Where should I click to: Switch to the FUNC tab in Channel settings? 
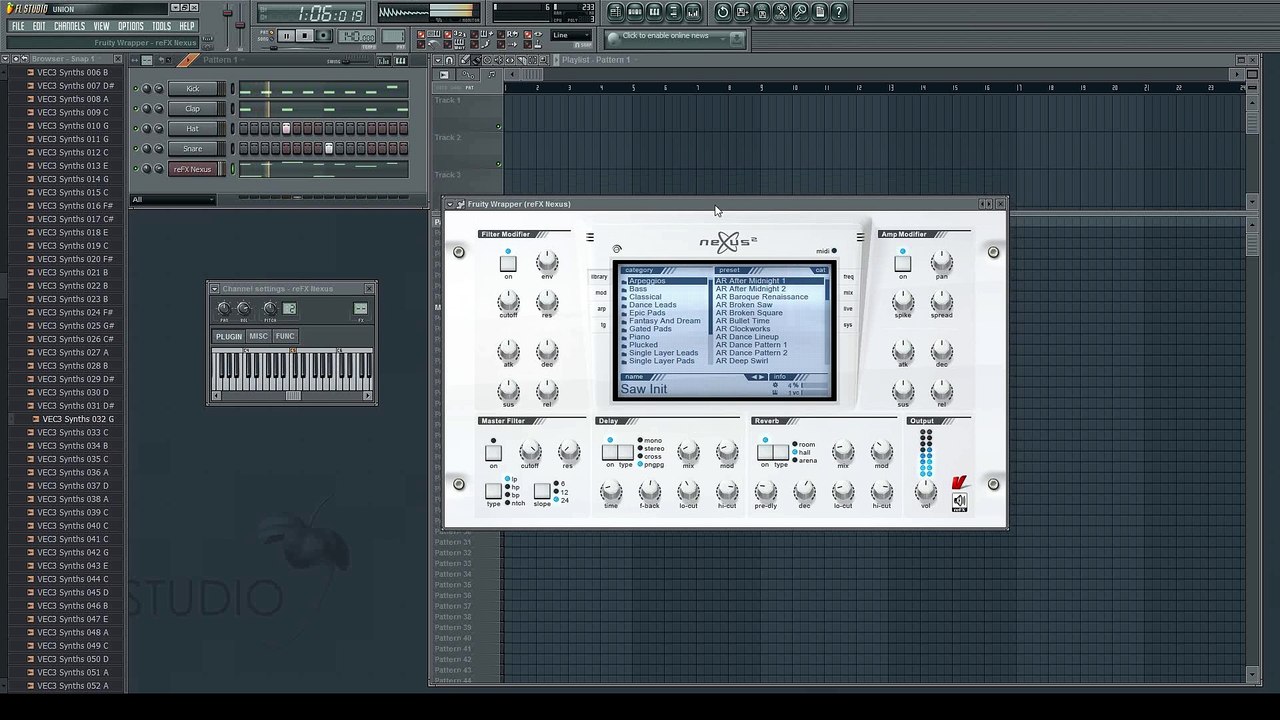pos(285,336)
